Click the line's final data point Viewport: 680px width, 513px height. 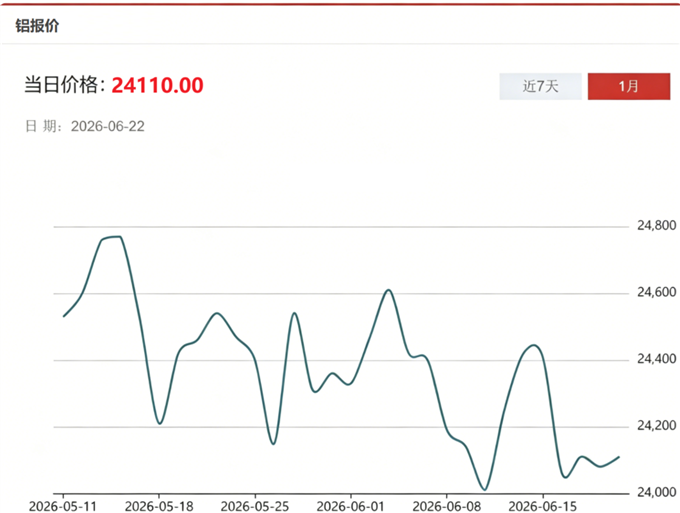(619, 457)
